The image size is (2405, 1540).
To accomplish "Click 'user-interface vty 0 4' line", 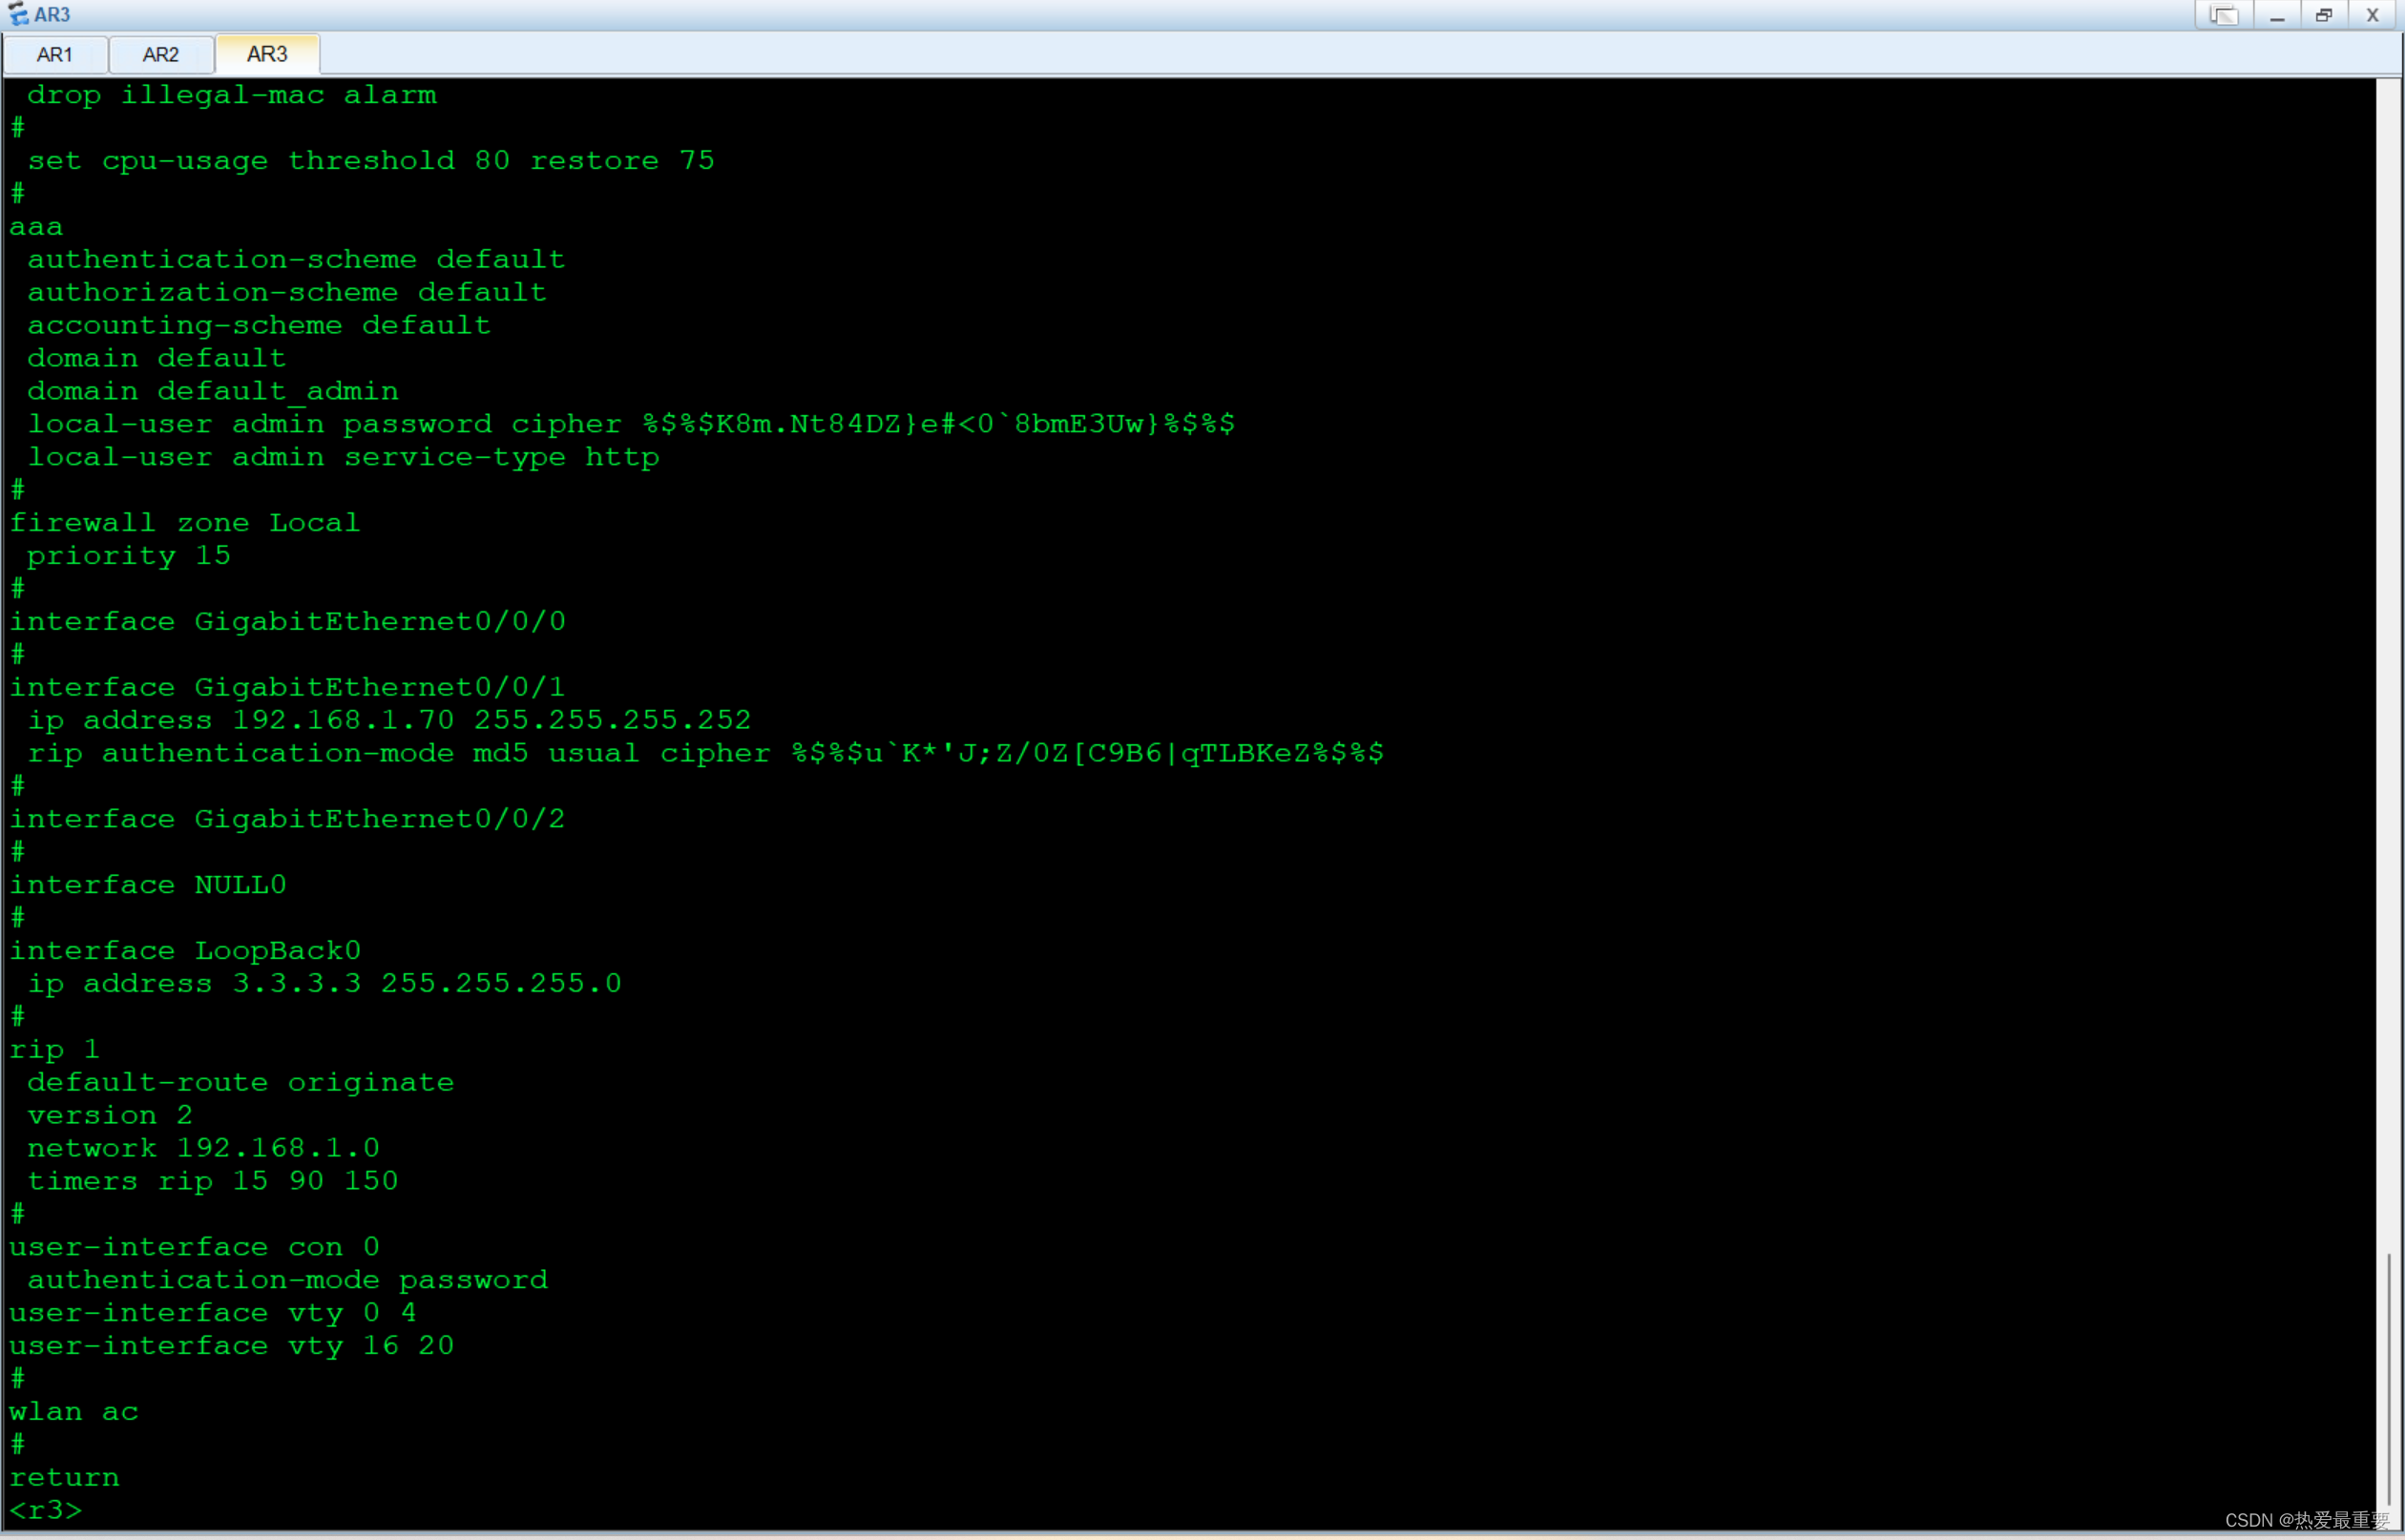I will [x=213, y=1313].
